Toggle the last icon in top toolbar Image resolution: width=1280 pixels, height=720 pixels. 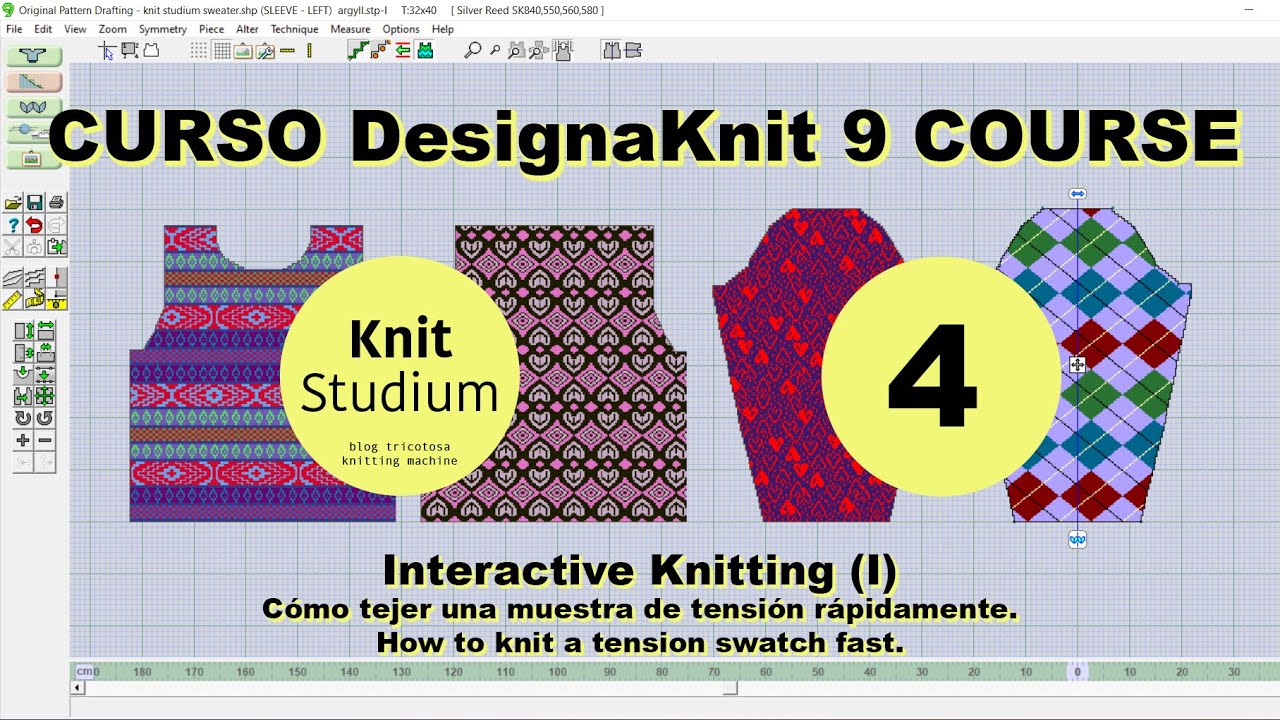pyautogui.click(x=632, y=50)
